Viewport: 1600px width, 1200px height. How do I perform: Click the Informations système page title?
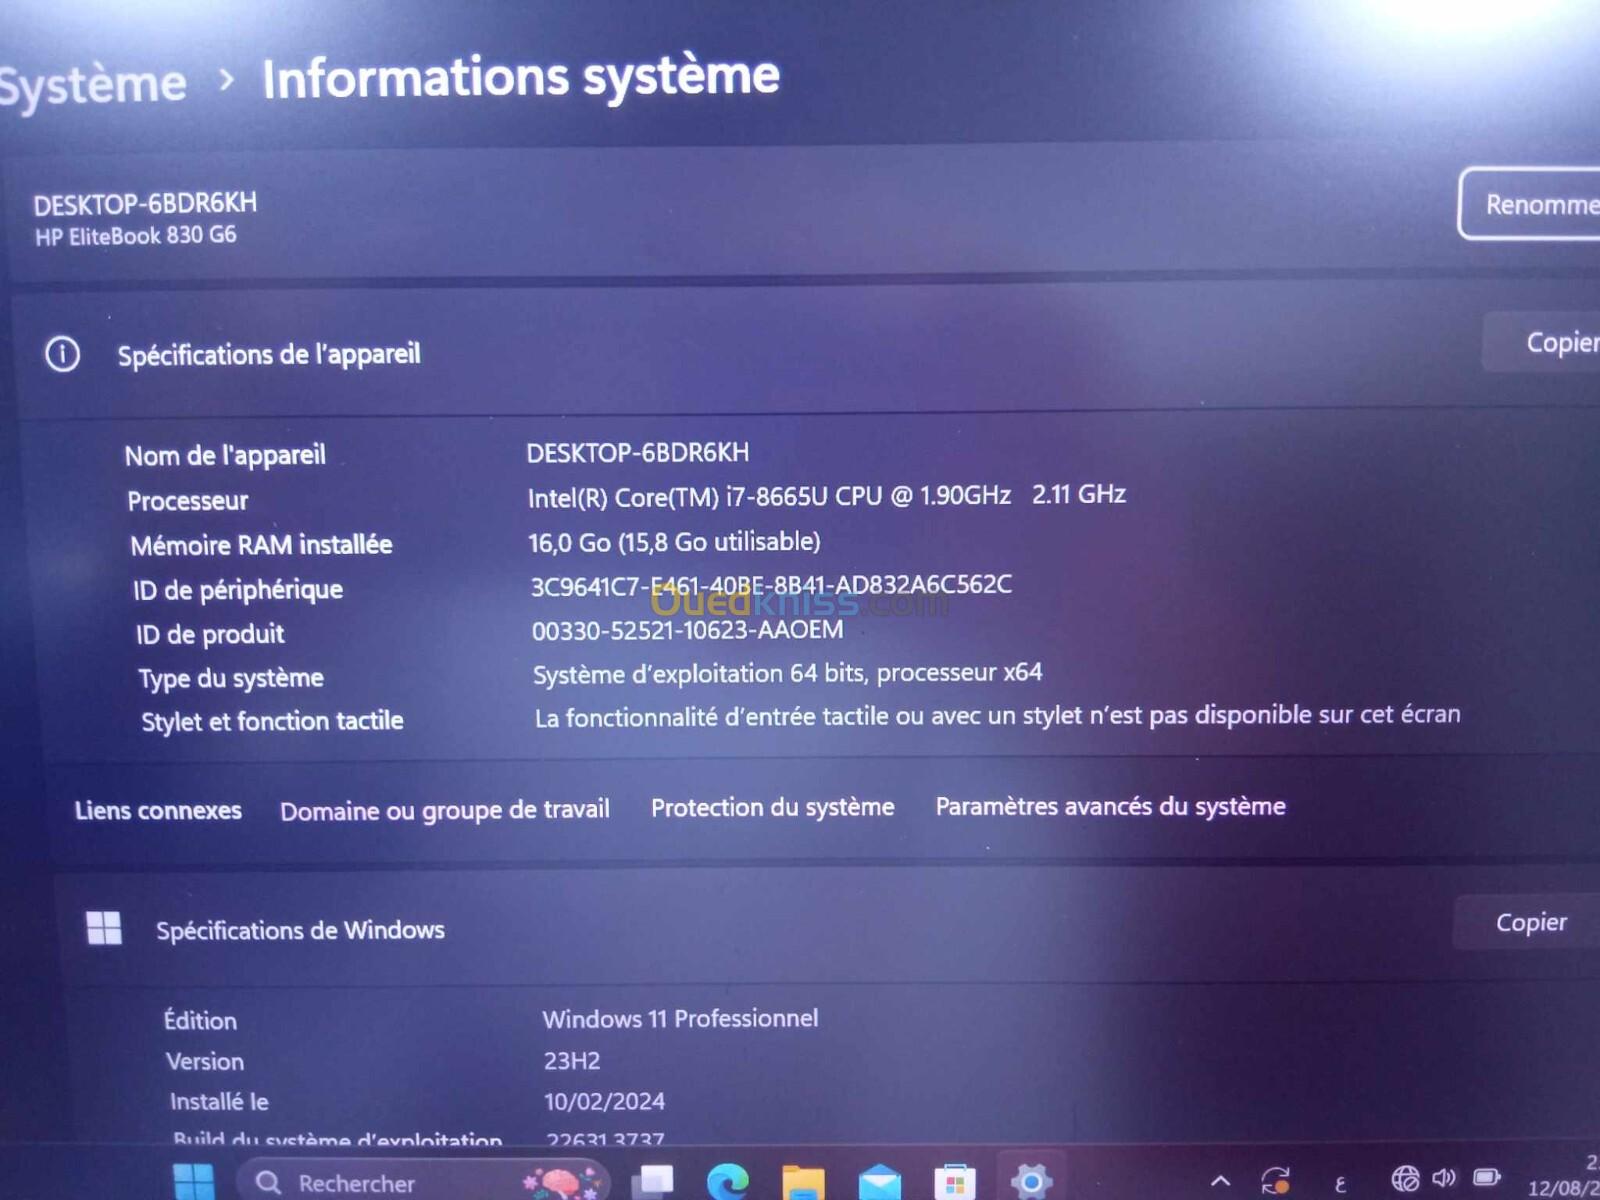521,78
